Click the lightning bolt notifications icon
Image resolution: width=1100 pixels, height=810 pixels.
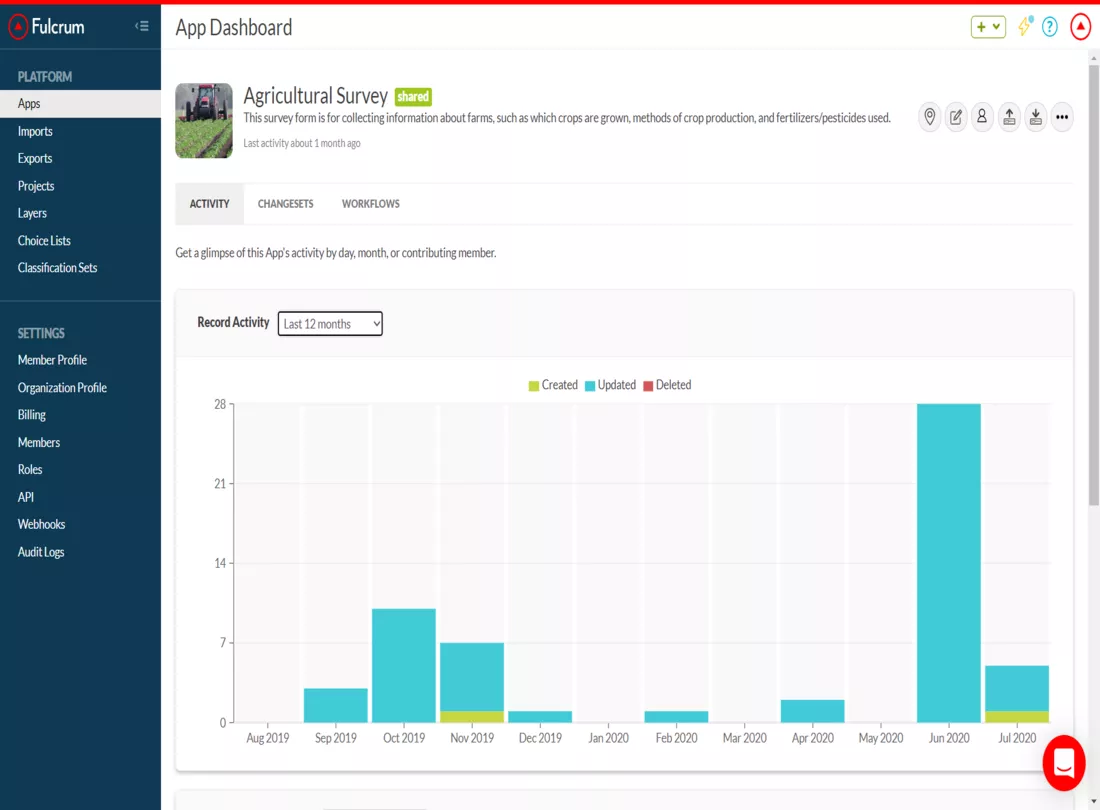tap(1023, 26)
